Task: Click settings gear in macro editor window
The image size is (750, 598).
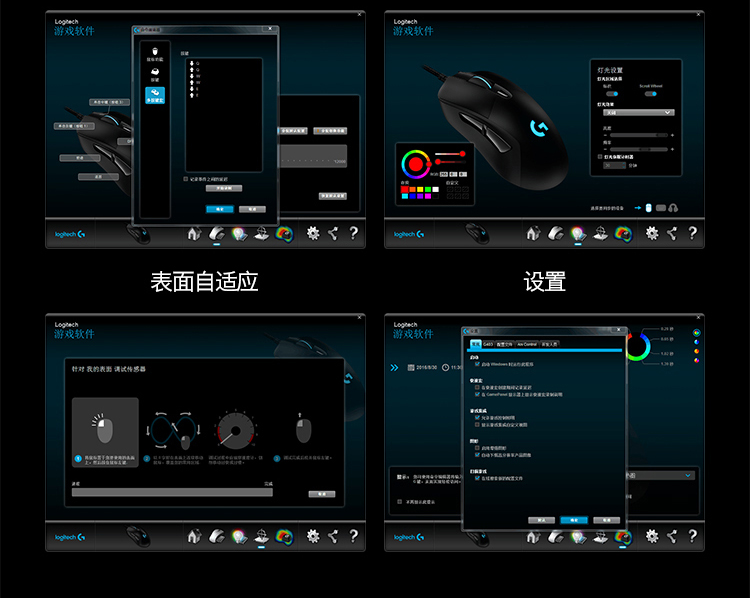Action: 313,233
